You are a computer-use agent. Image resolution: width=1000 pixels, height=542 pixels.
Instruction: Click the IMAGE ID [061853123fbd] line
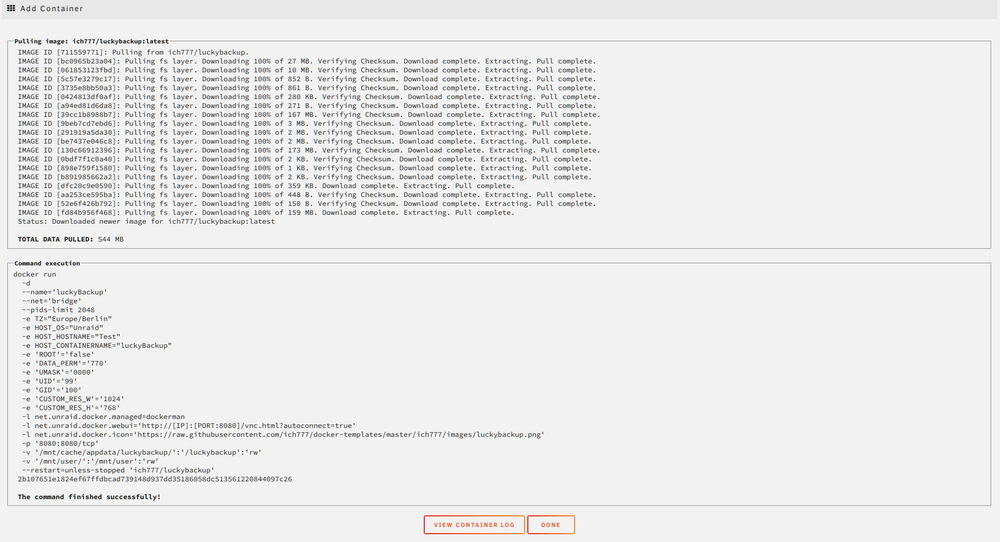click(307, 70)
